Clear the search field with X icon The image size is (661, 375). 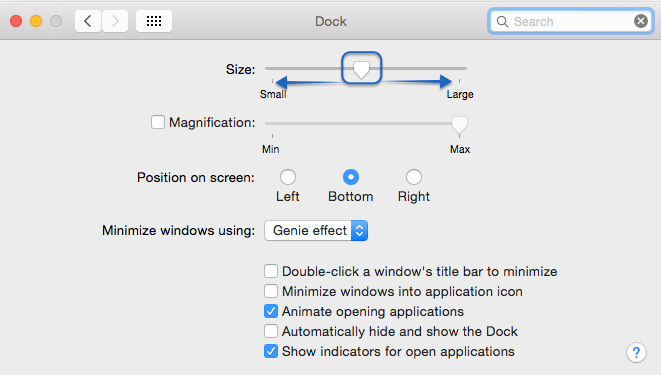point(641,21)
